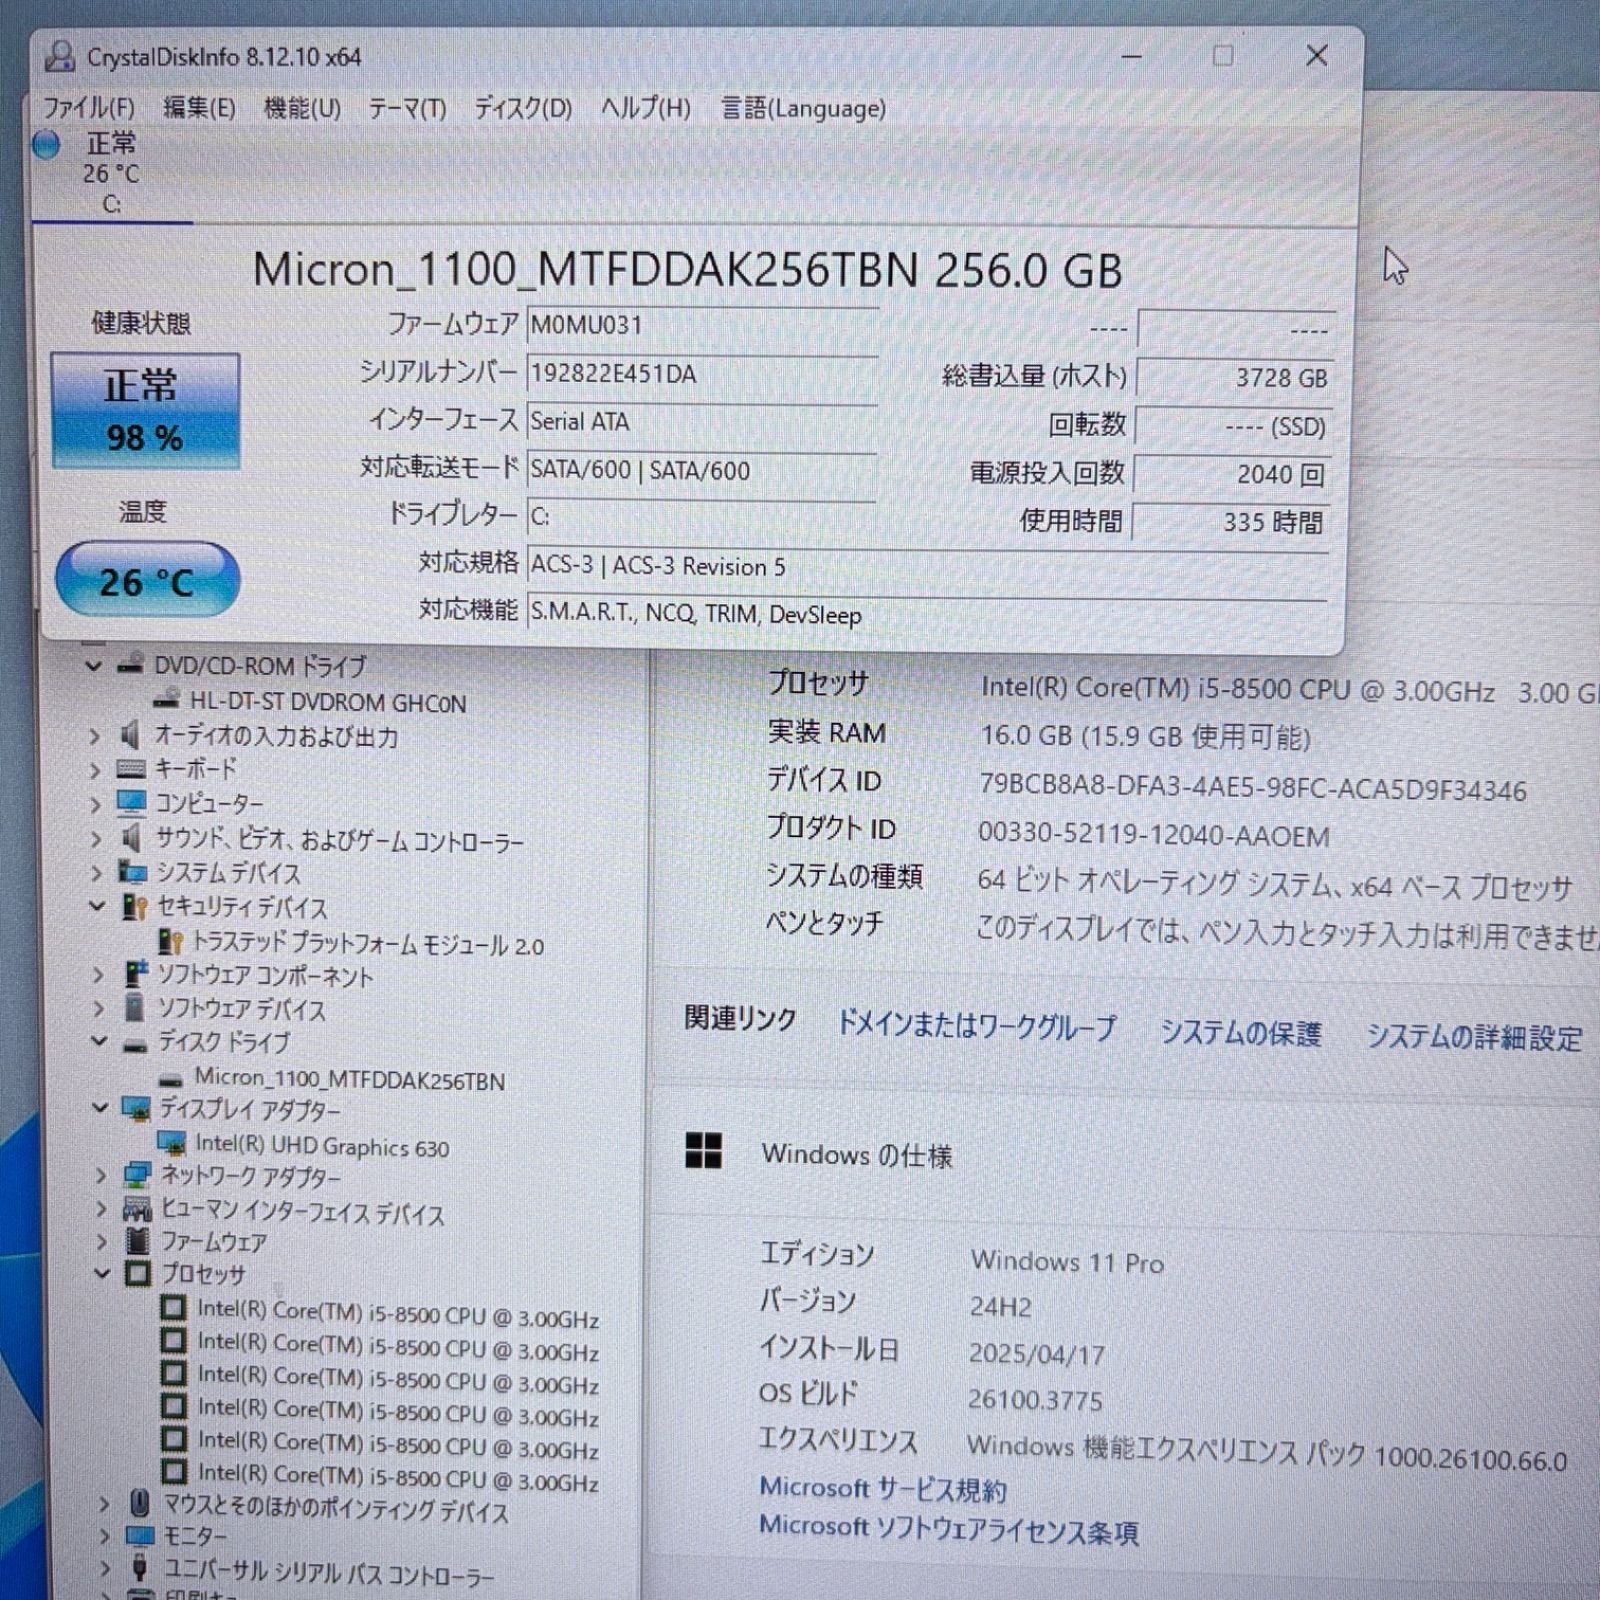Open the Microsoft サービス規約 link
The width and height of the screenshot is (1600, 1600).
[x=883, y=1489]
